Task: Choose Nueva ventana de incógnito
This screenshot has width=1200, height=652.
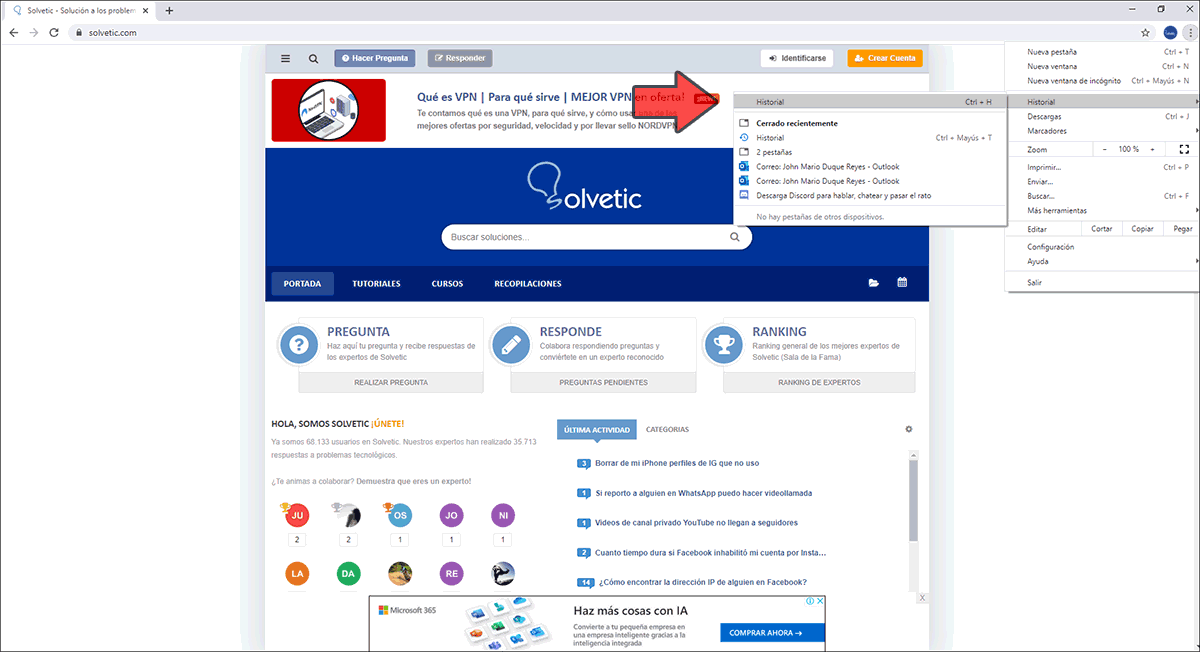Action: [1102, 81]
